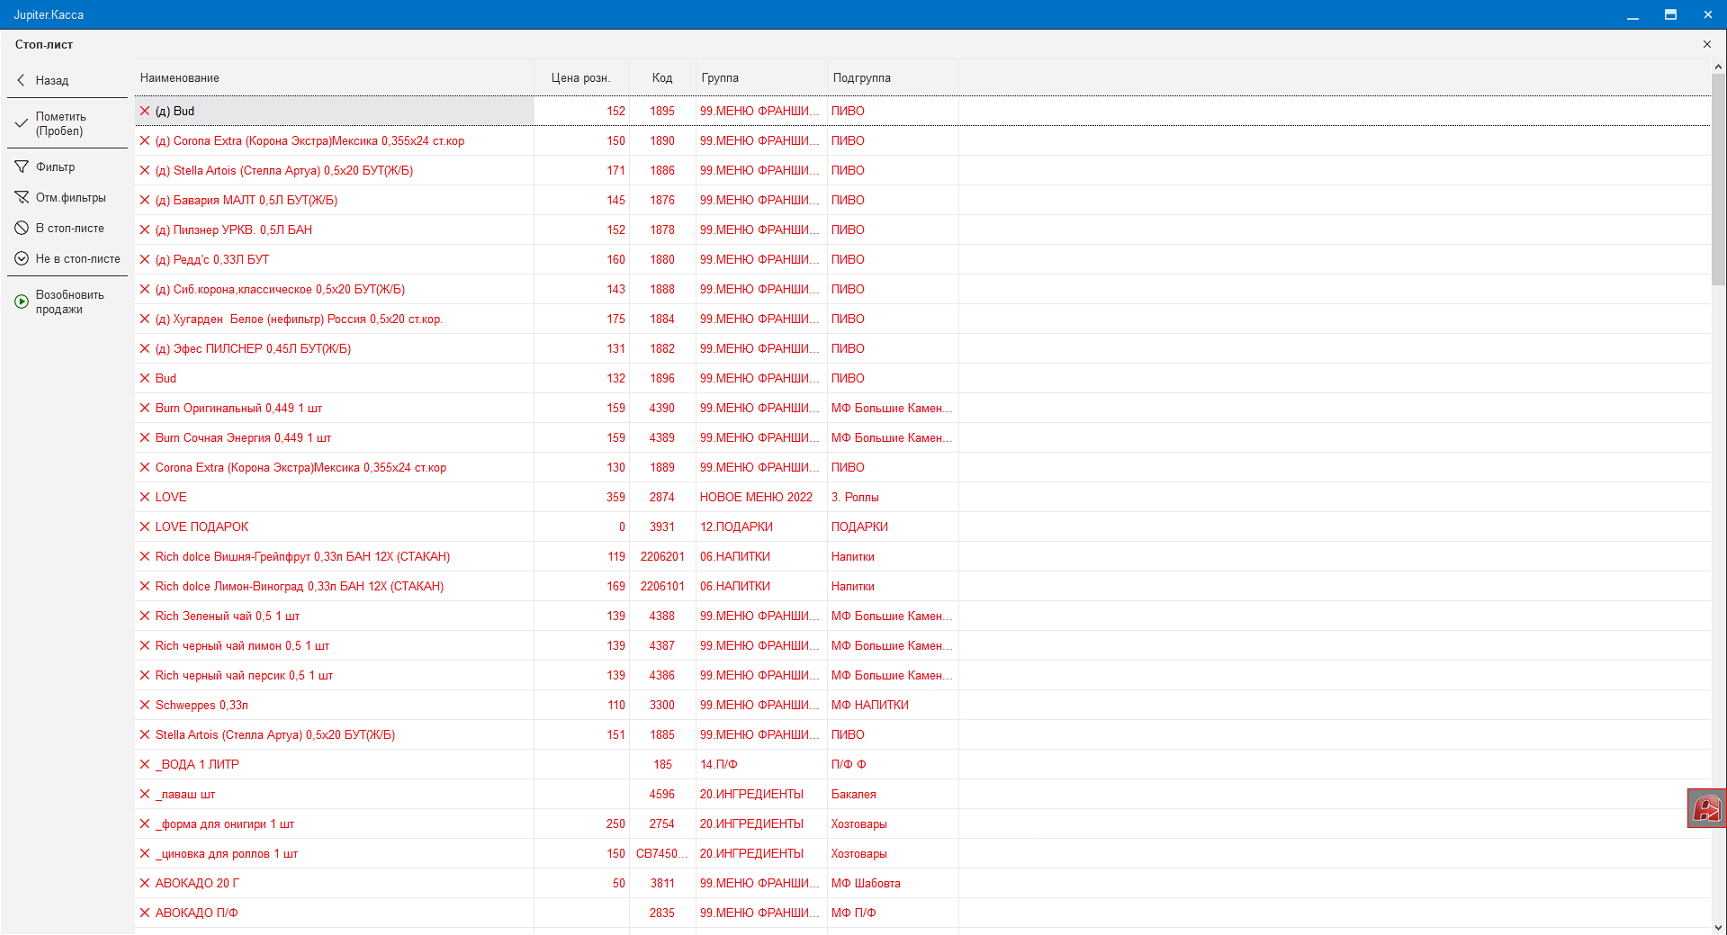
Task: Mark item using Пометить (Пробел)
Action: point(67,123)
